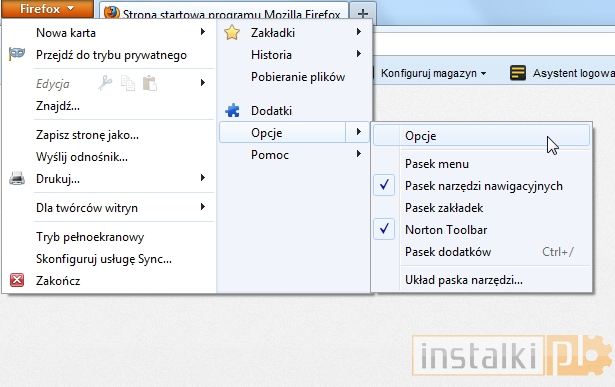Viewport: 615px width, 387px height.
Task: Select Opcje in the rightmost submenu
Action: pos(481,136)
